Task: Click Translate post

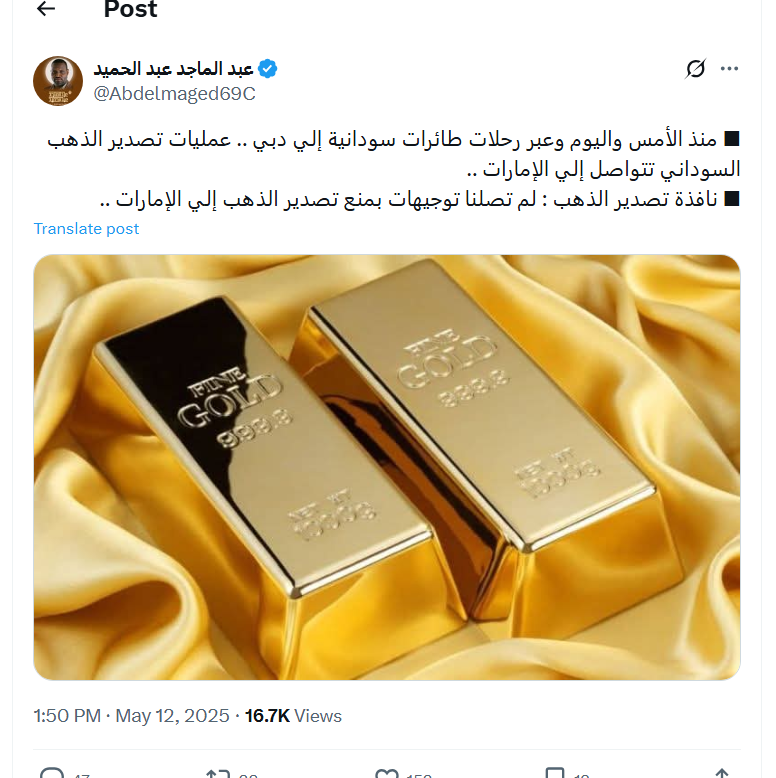Action: click(x=86, y=229)
